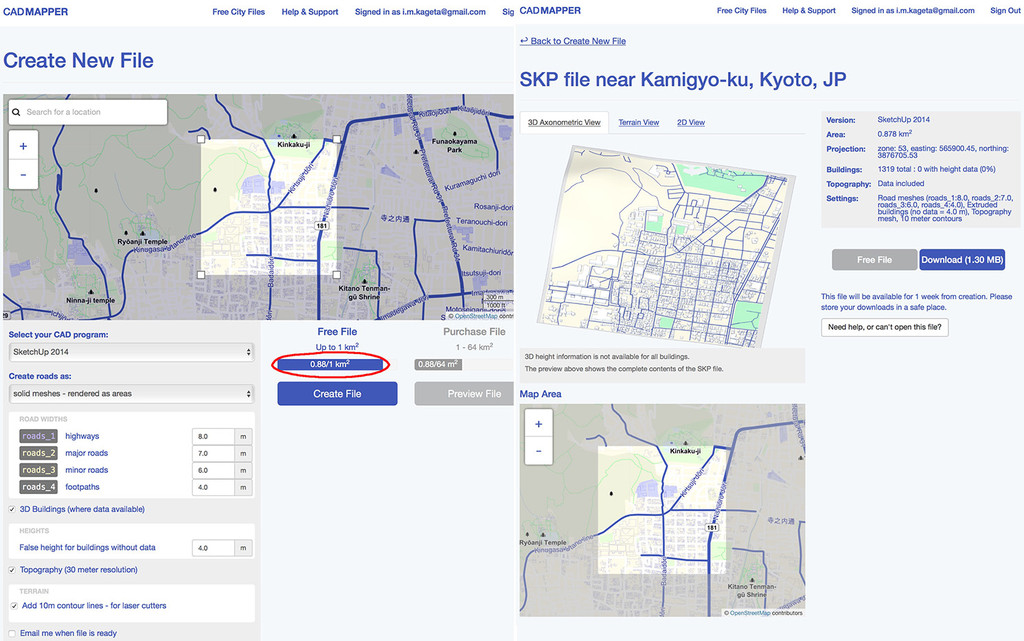Click bottom-left selection handle on map
The width and height of the screenshot is (1024, 641).
pyautogui.click(x=201, y=275)
